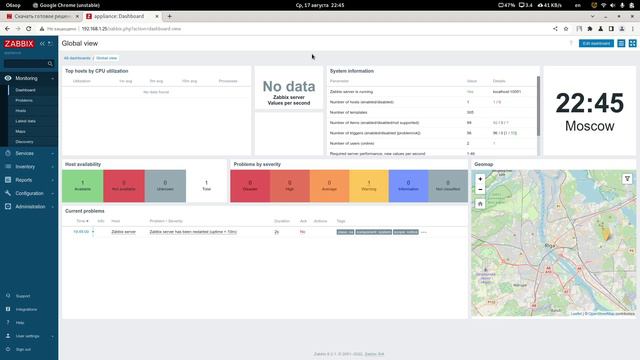
Task: Click the problem time link in Current problems
Action: click(x=81, y=232)
